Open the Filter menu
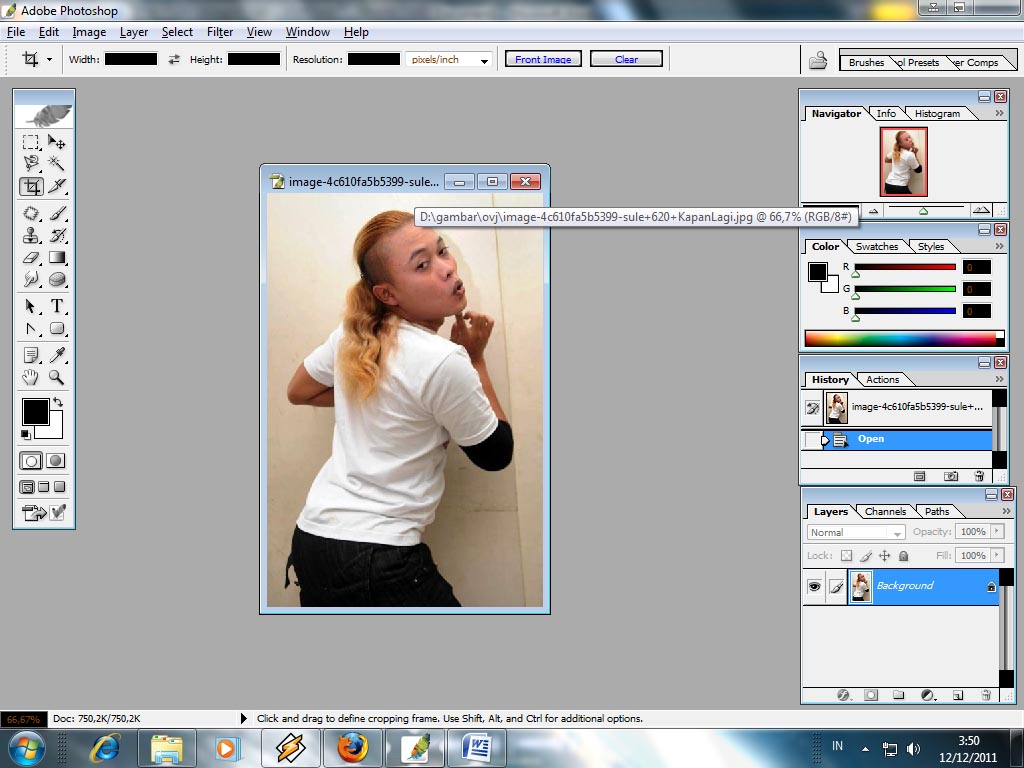This screenshot has height=768, width=1024. pos(220,32)
